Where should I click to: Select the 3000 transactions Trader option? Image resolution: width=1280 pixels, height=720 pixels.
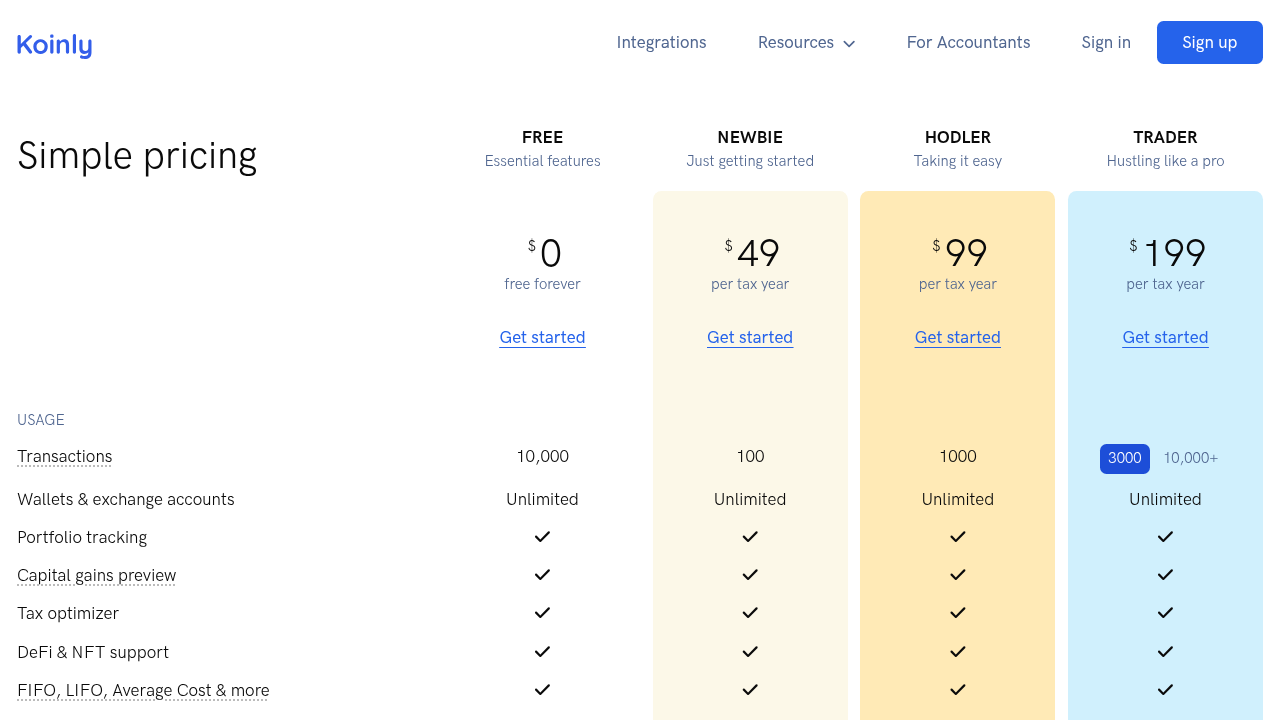click(1125, 458)
